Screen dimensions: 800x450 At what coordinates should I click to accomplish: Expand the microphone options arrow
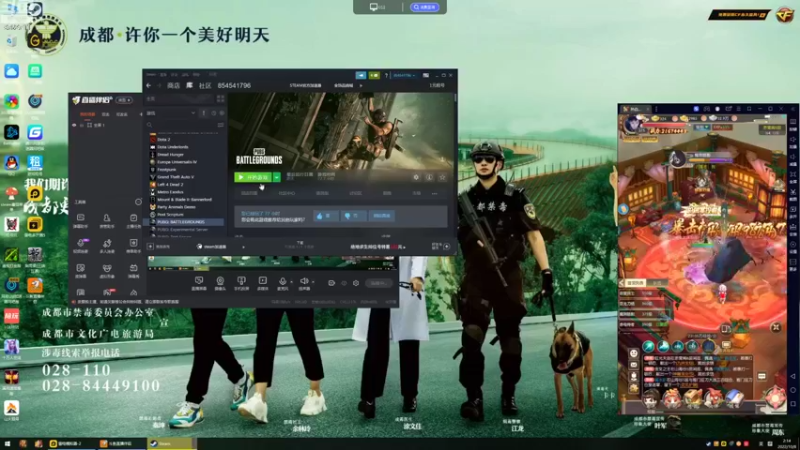(291, 282)
